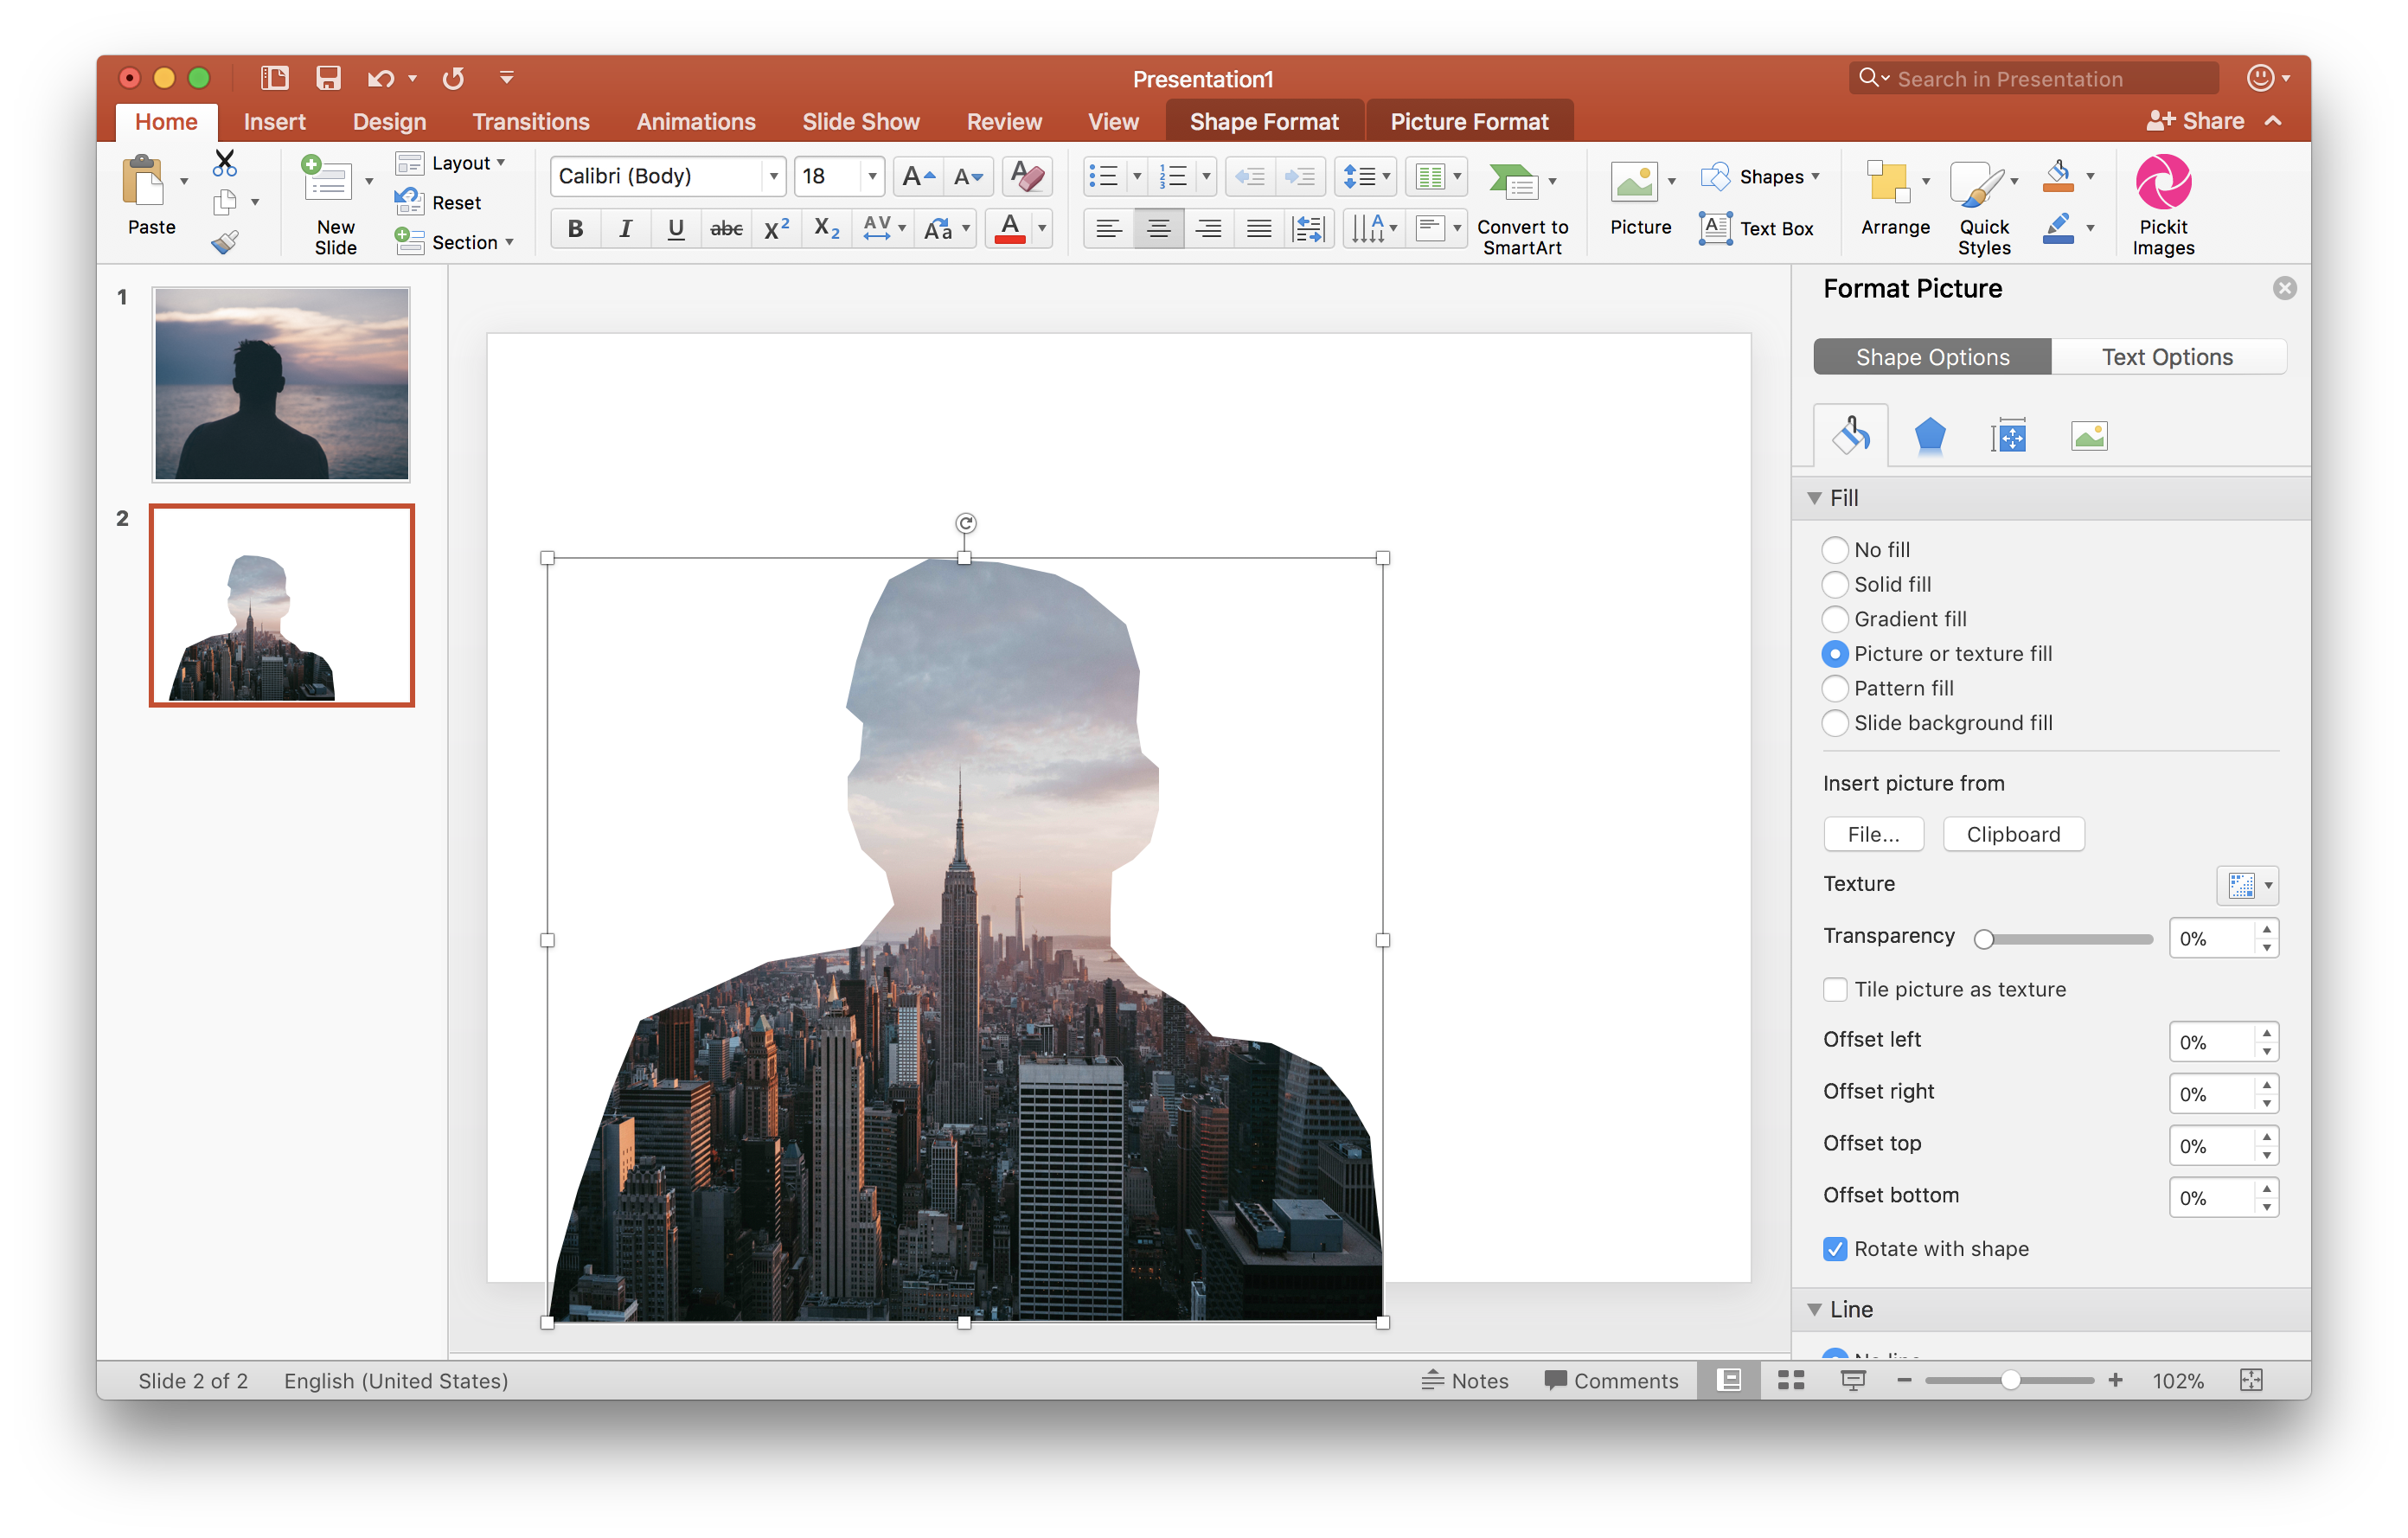Select slide 1 thumbnail

tap(281, 384)
